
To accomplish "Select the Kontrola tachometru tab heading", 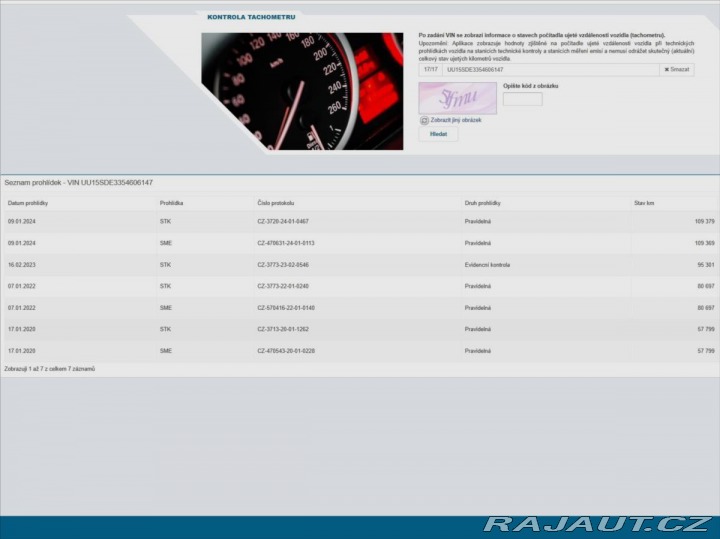I will tap(250, 17).
